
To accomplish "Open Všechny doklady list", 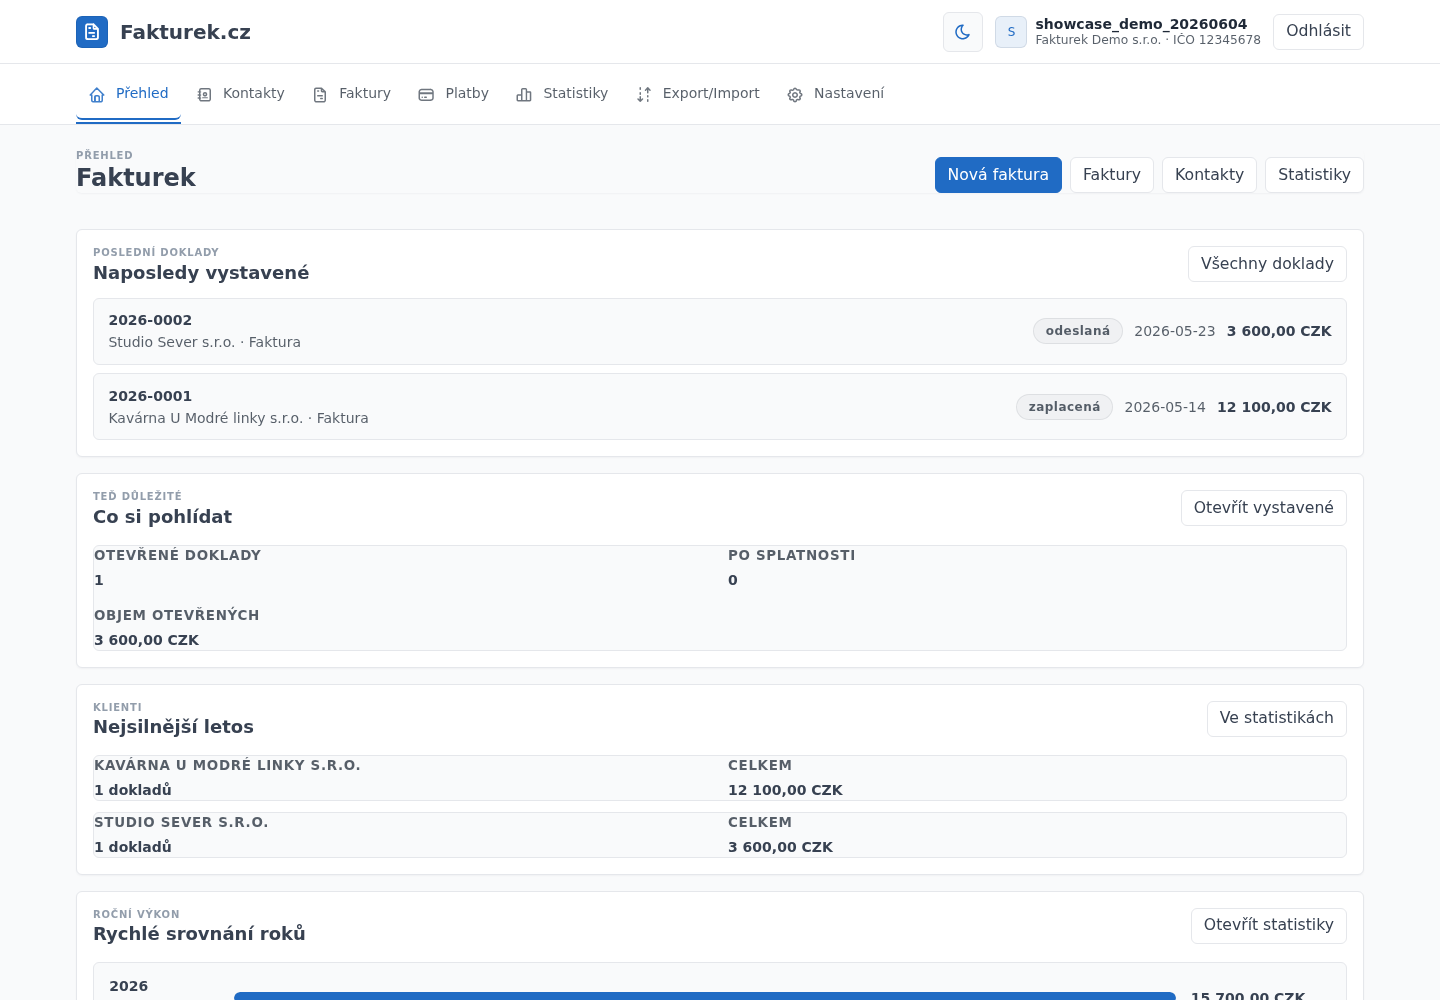I will coord(1267,264).
